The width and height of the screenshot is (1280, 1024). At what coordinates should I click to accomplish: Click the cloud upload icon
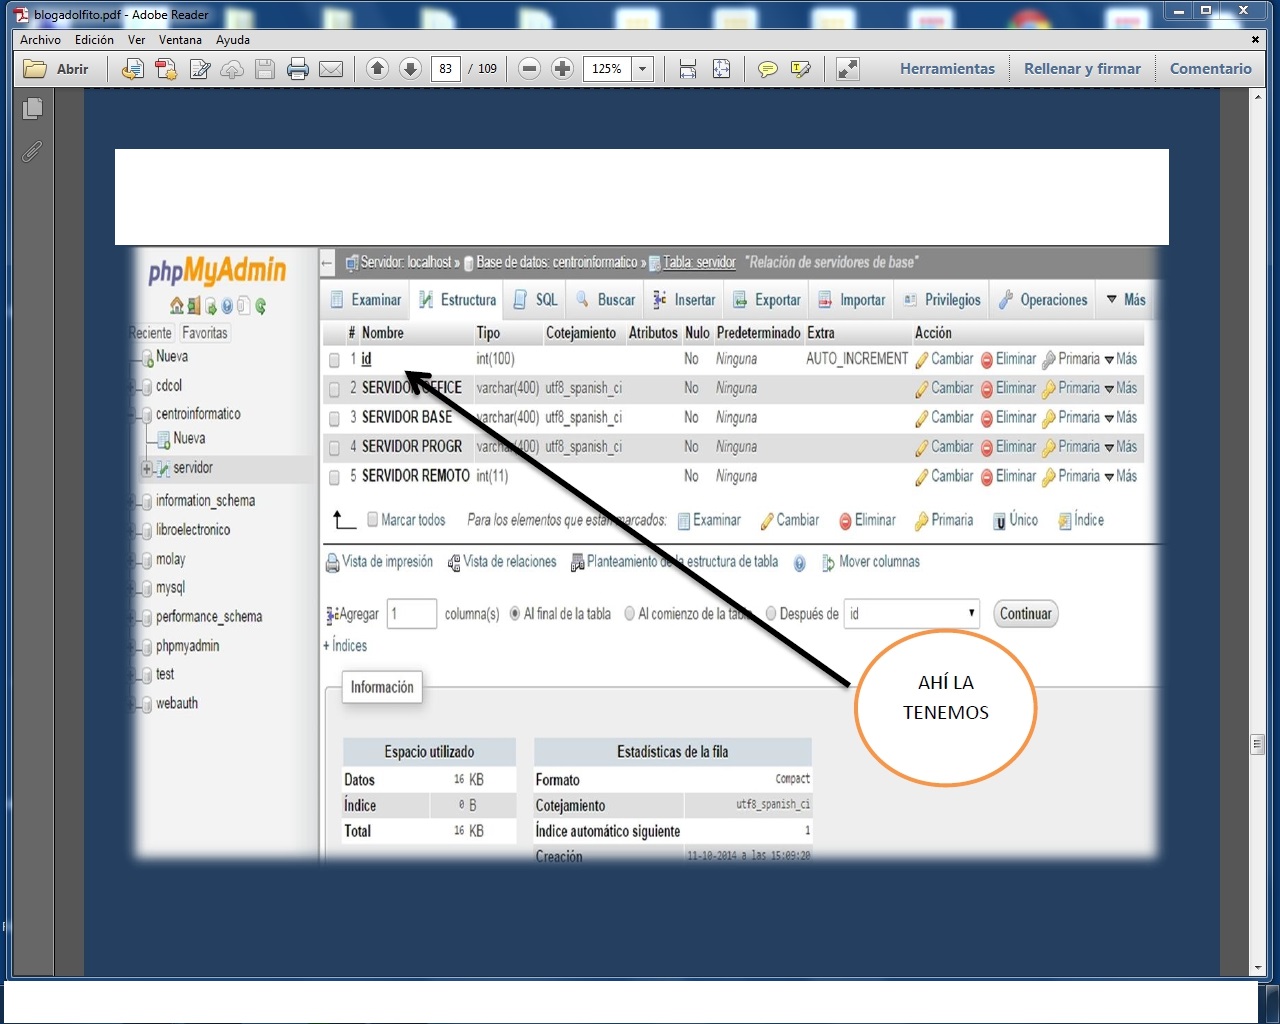tap(232, 69)
